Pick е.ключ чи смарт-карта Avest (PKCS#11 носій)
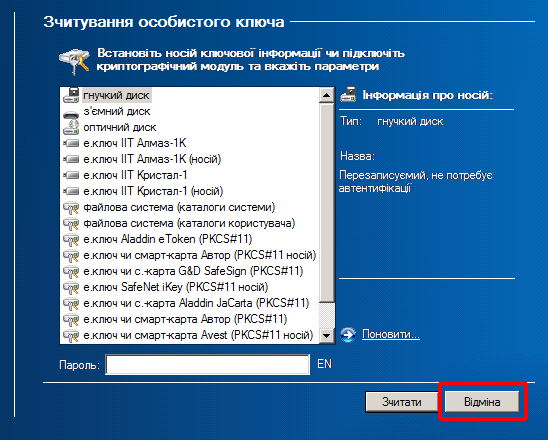Screen dimensions: 548x440 198,335
